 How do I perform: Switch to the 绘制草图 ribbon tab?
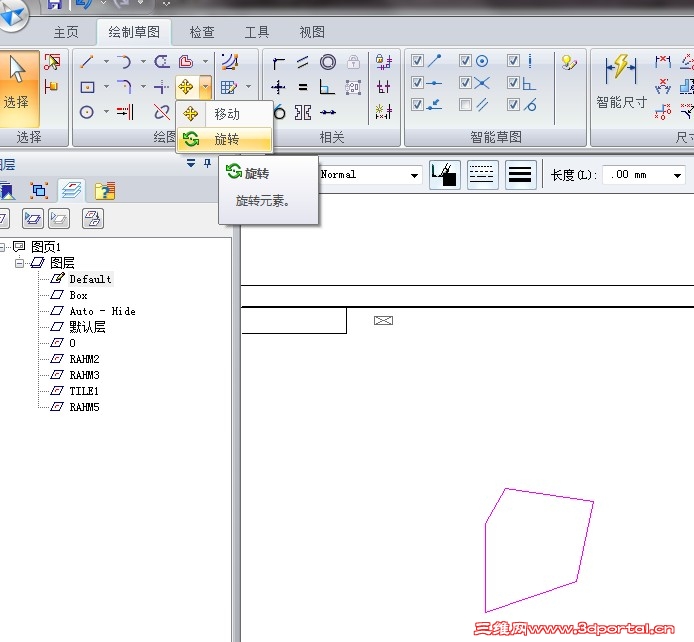134,32
